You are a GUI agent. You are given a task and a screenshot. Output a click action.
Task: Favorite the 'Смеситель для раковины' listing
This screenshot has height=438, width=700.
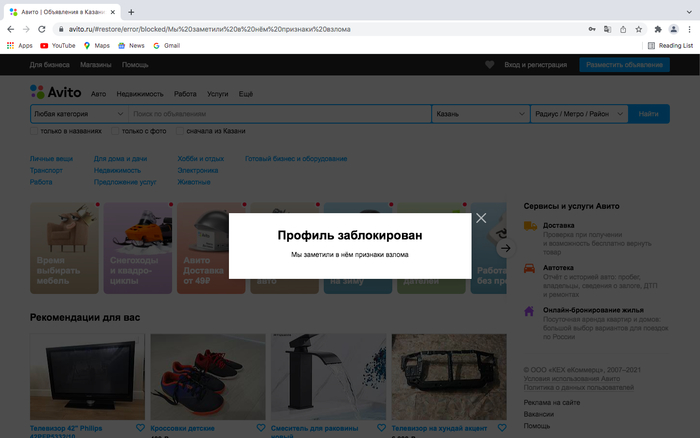click(381, 428)
